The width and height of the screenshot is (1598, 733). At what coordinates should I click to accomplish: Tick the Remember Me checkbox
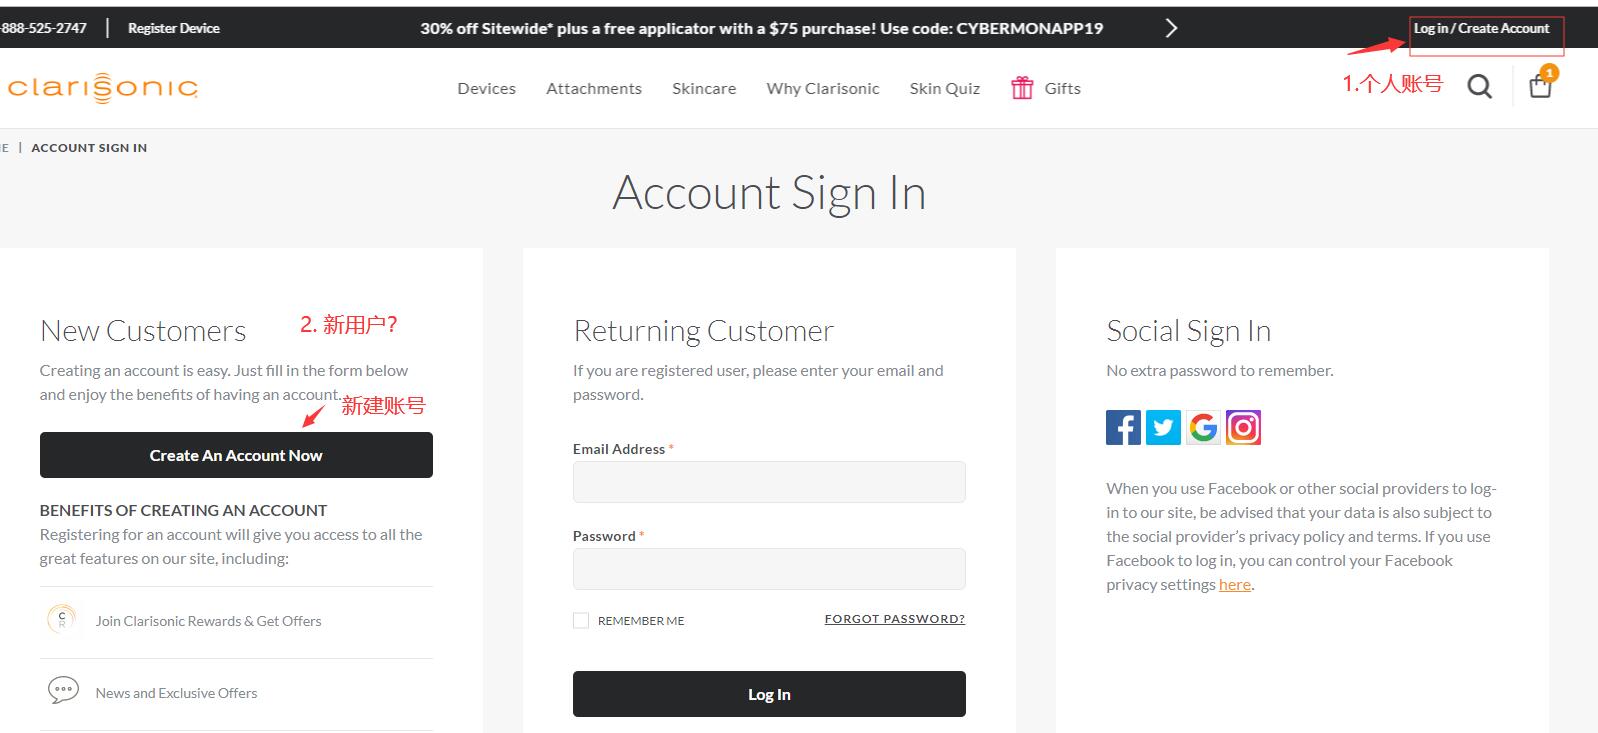[581, 621]
